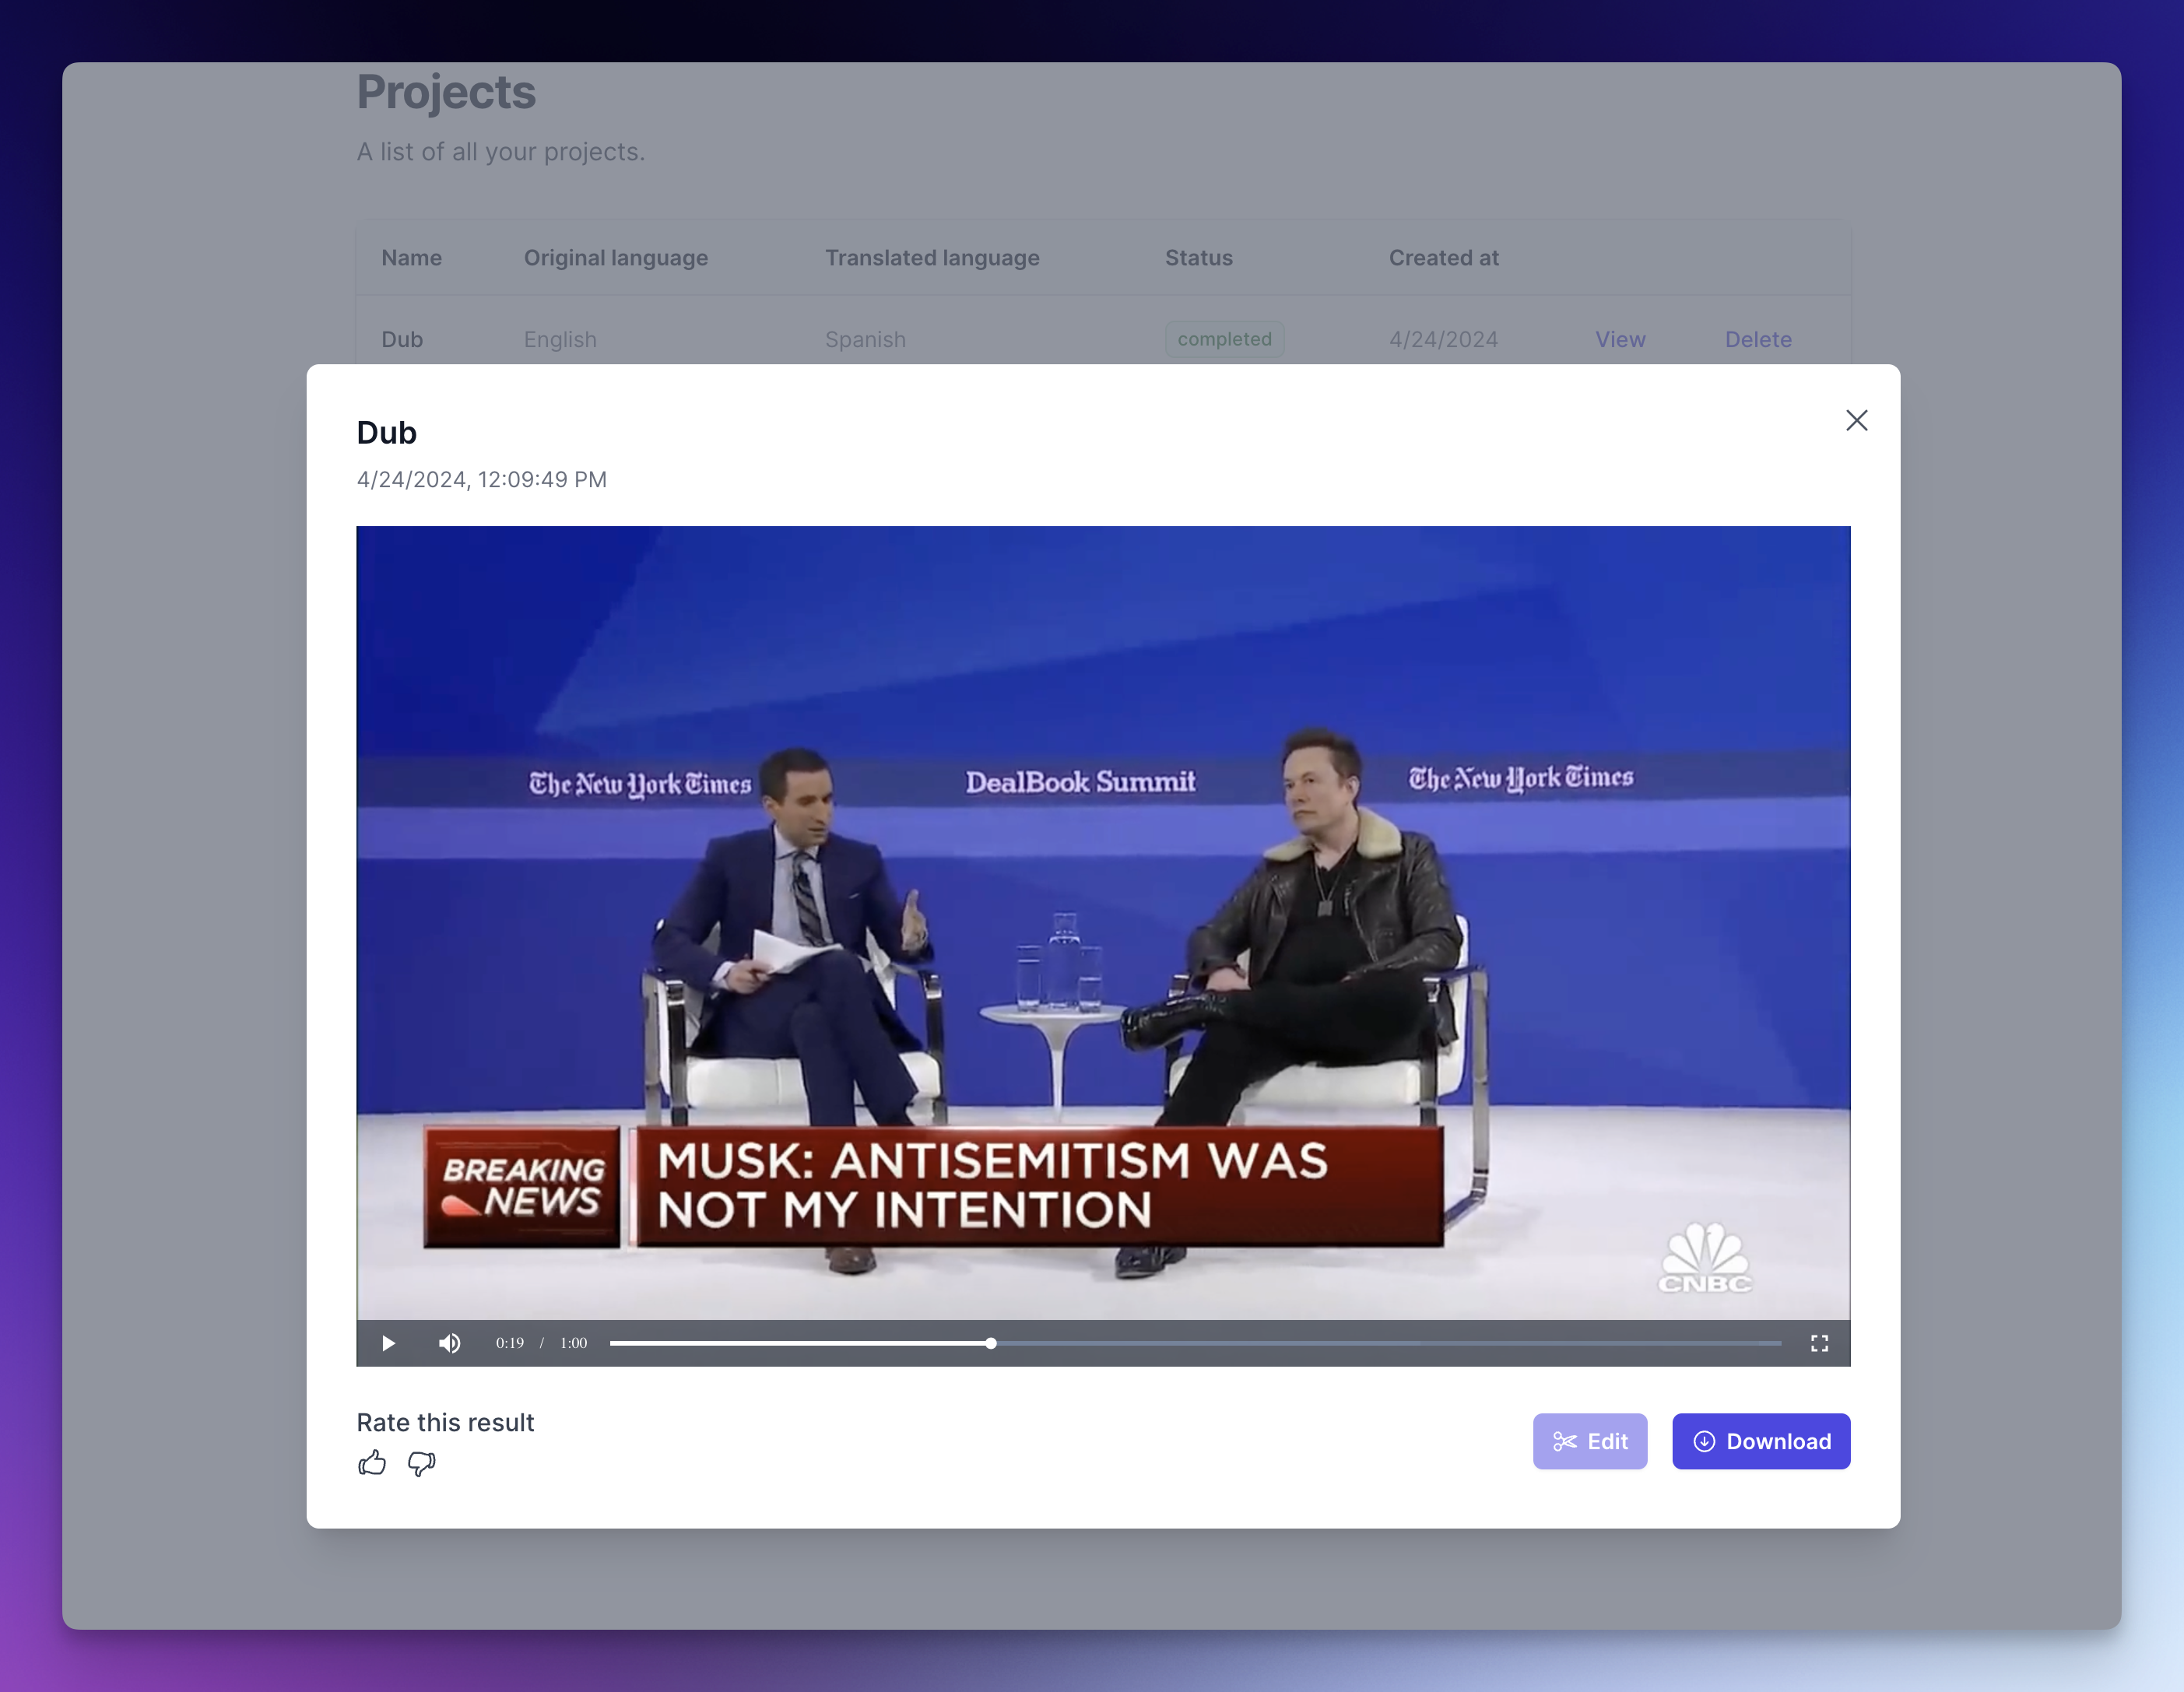This screenshot has height=1692, width=2184.
Task: Click the View link for Dub
Action: [1619, 339]
